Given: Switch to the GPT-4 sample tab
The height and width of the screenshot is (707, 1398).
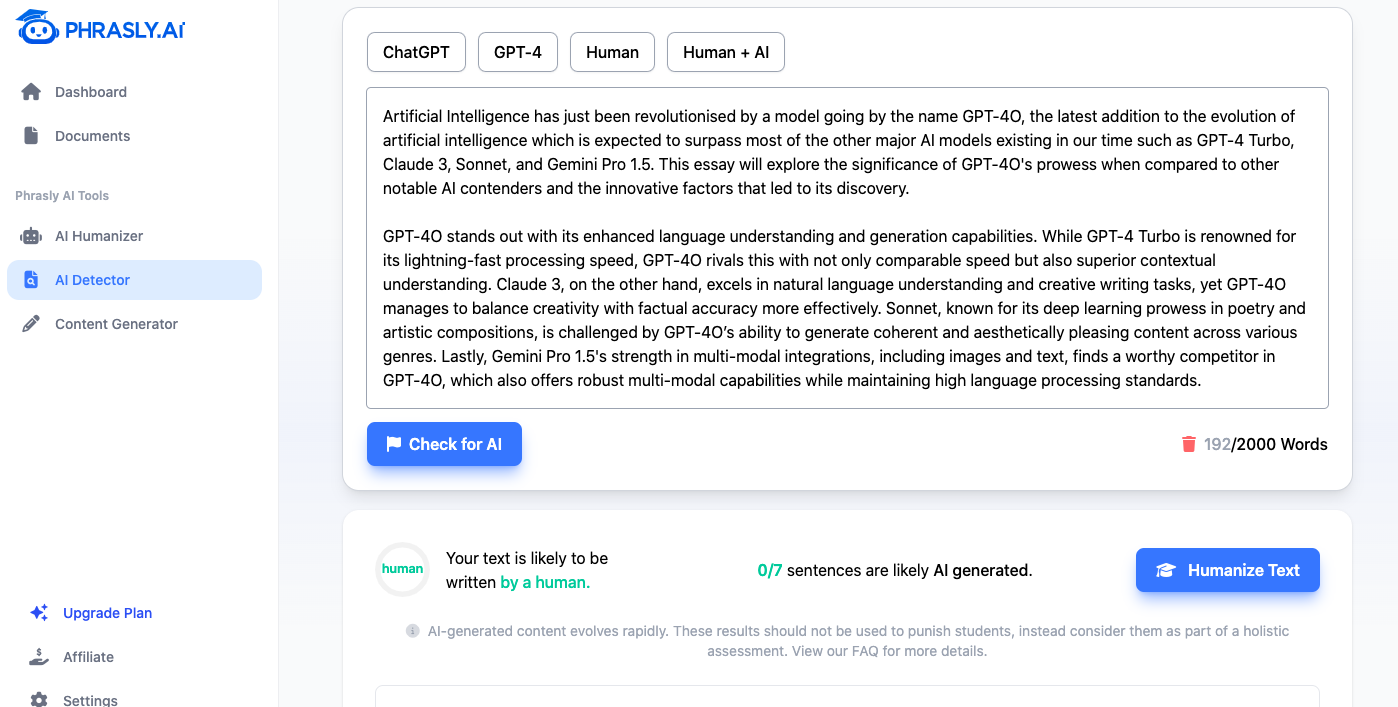Looking at the screenshot, I should 517,51.
